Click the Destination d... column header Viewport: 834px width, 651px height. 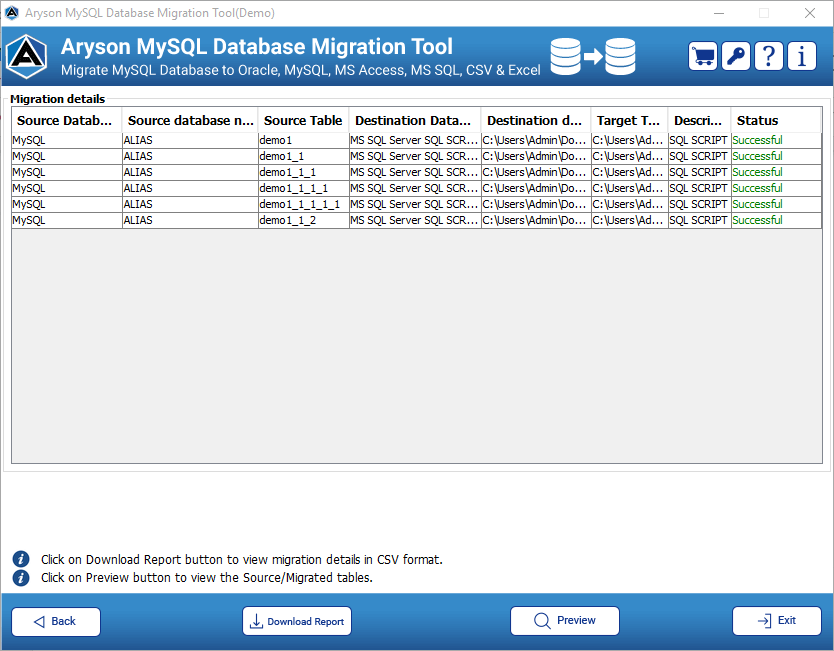click(x=536, y=120)
